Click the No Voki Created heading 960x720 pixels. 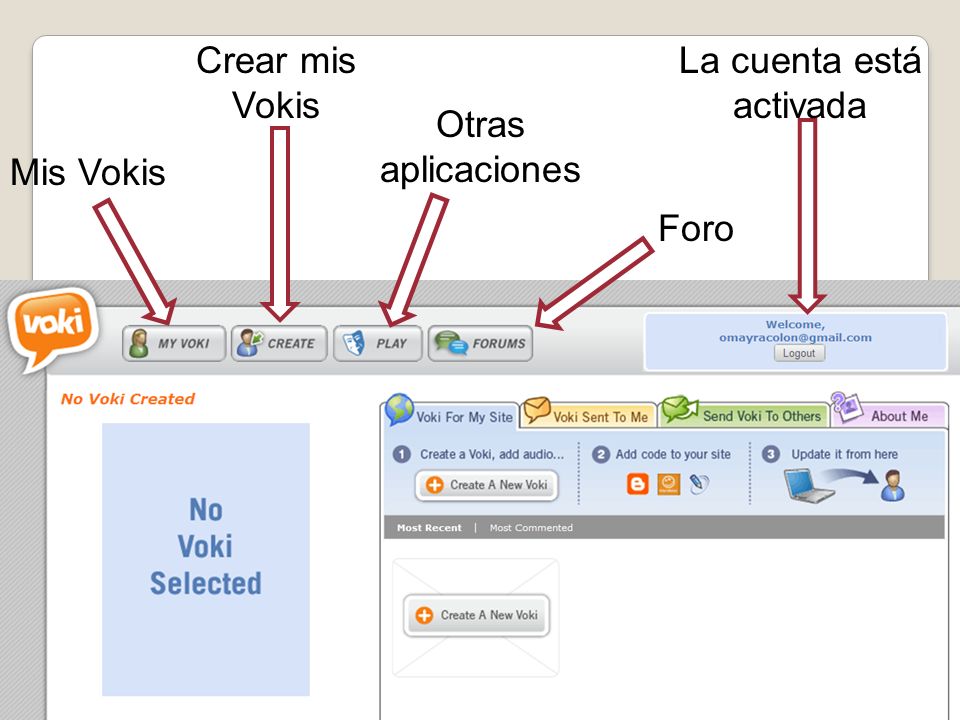coord(127,399)
